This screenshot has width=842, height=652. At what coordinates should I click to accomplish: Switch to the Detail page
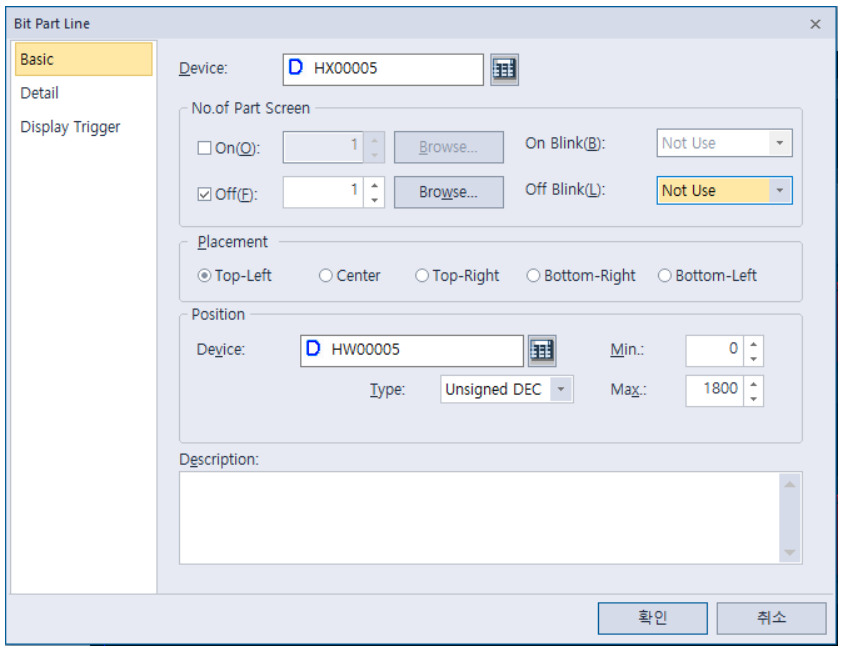[40, 93]
